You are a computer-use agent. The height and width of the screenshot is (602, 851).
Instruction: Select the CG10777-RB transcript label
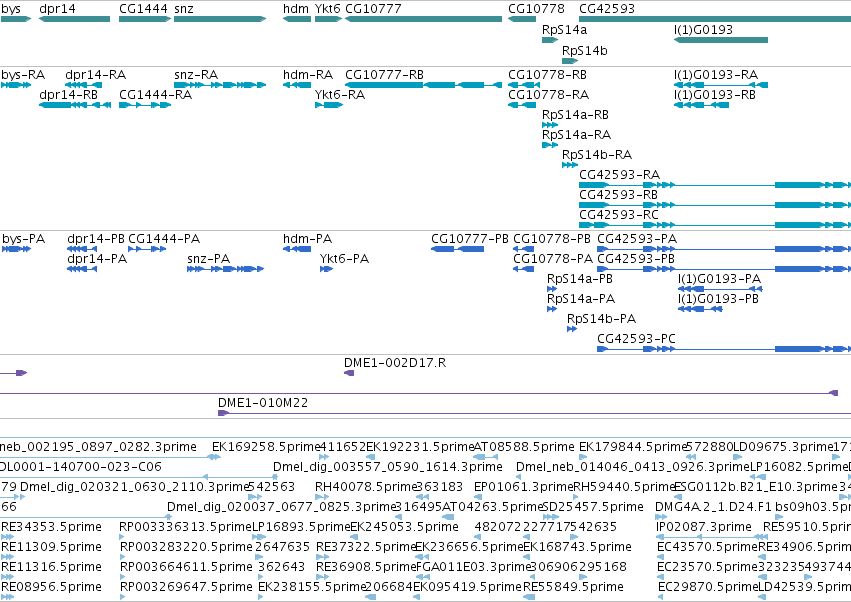point(384,75)
